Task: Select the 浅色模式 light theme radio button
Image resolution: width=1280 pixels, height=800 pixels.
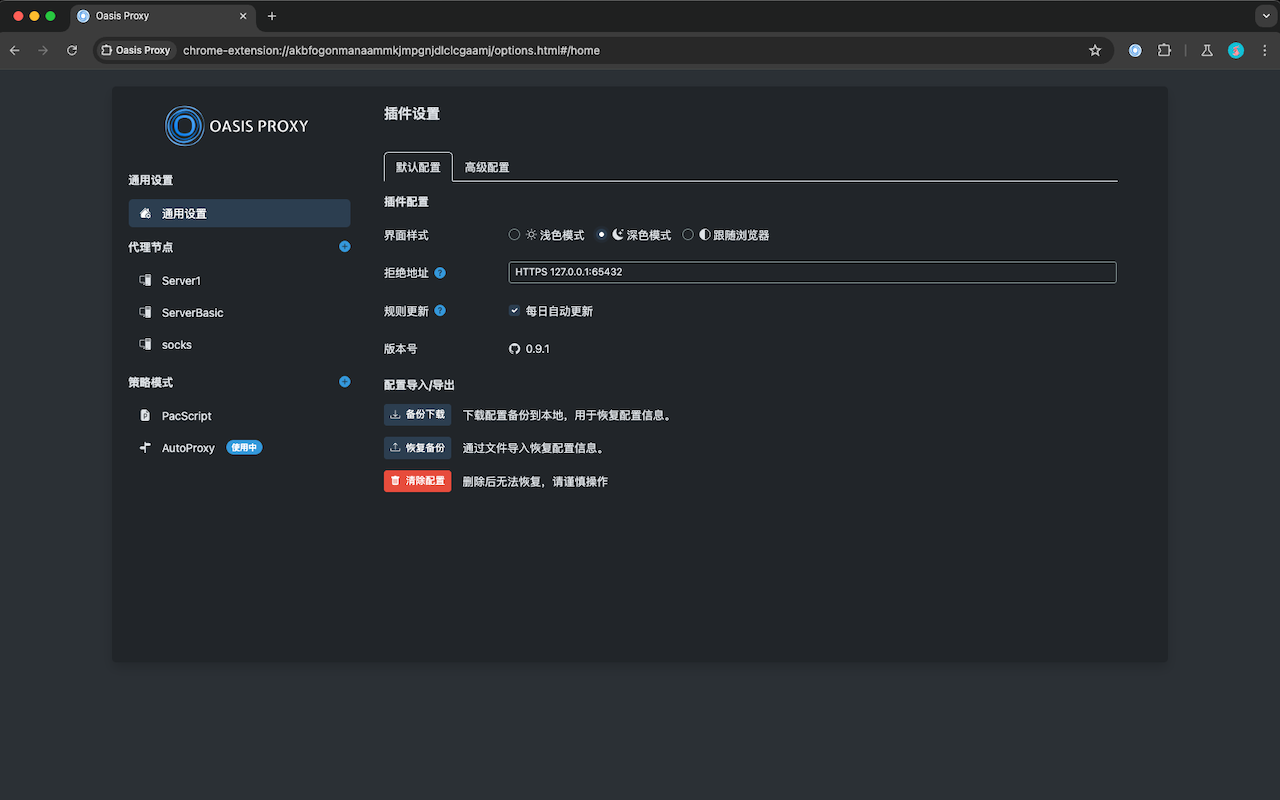Action: coord(514,234)
